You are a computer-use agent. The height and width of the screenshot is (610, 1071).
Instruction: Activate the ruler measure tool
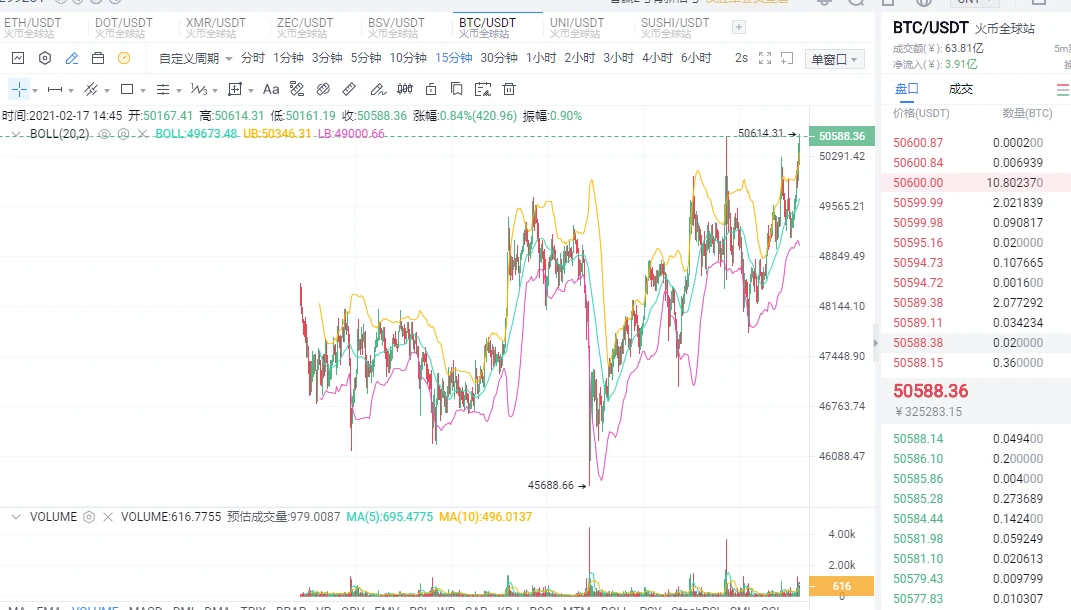point(348,89)
